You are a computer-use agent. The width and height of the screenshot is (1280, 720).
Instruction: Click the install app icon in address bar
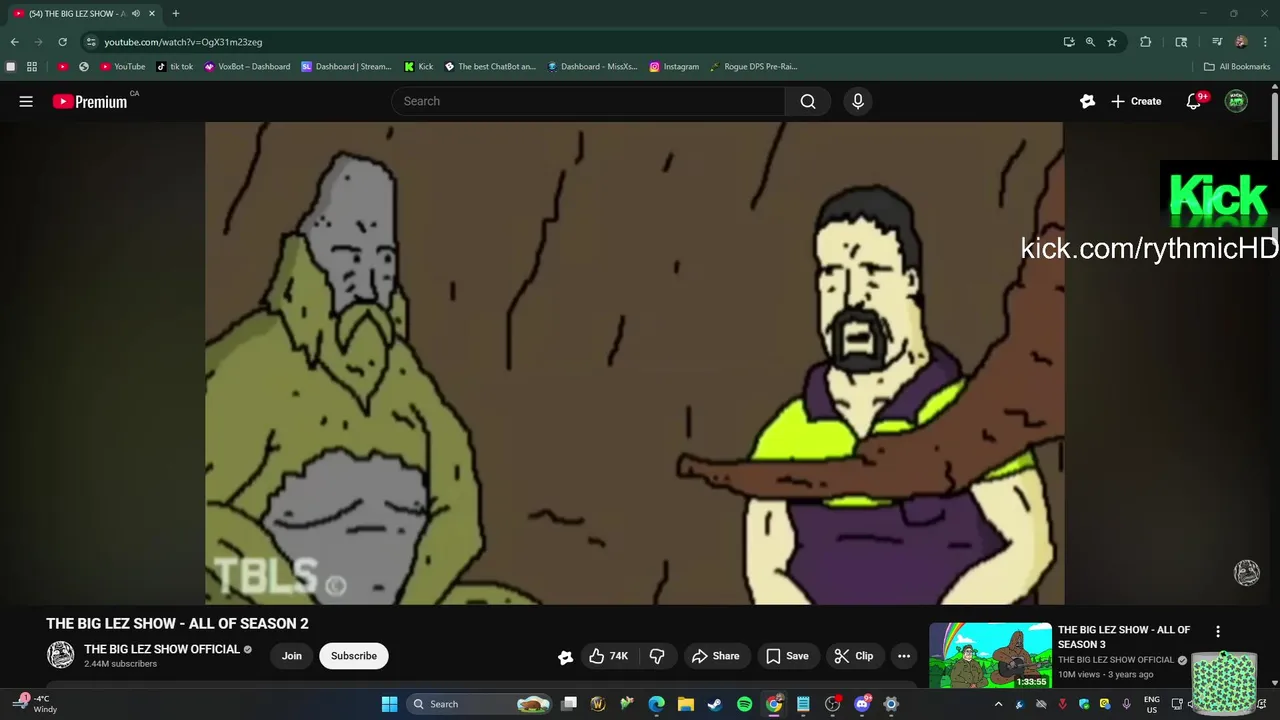tap(1069, 42)
